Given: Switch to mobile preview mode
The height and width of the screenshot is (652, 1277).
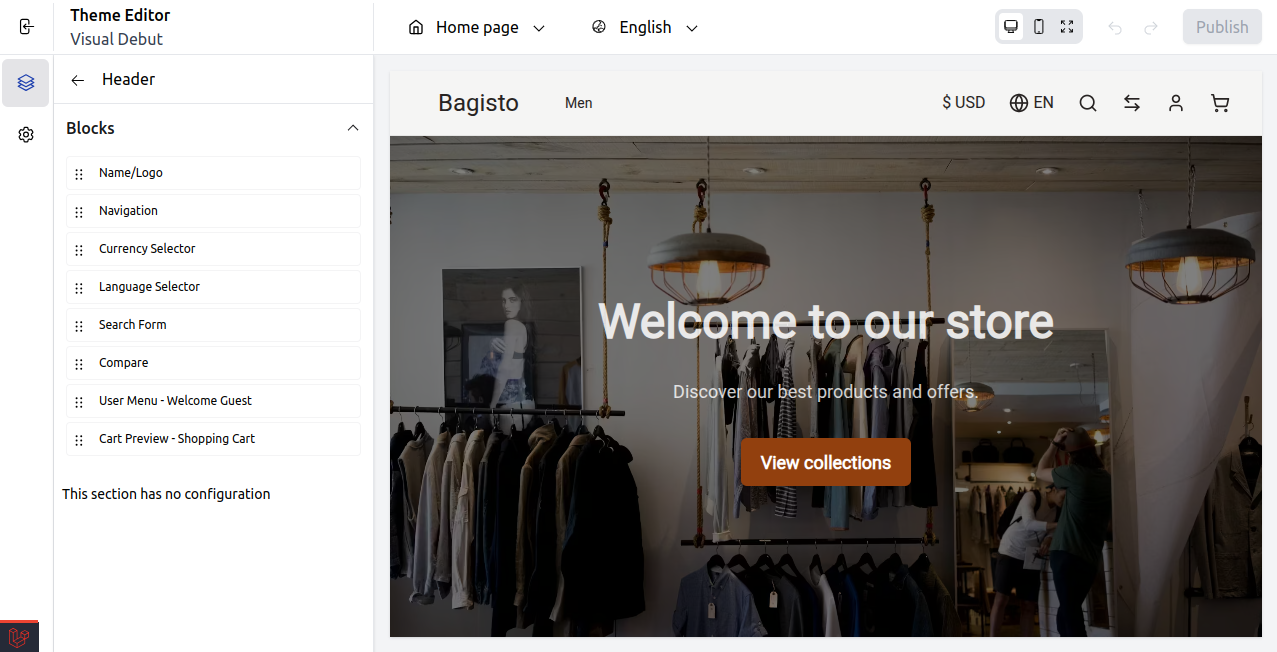Looking at the screenshot, I should (x=1039, y=27).
